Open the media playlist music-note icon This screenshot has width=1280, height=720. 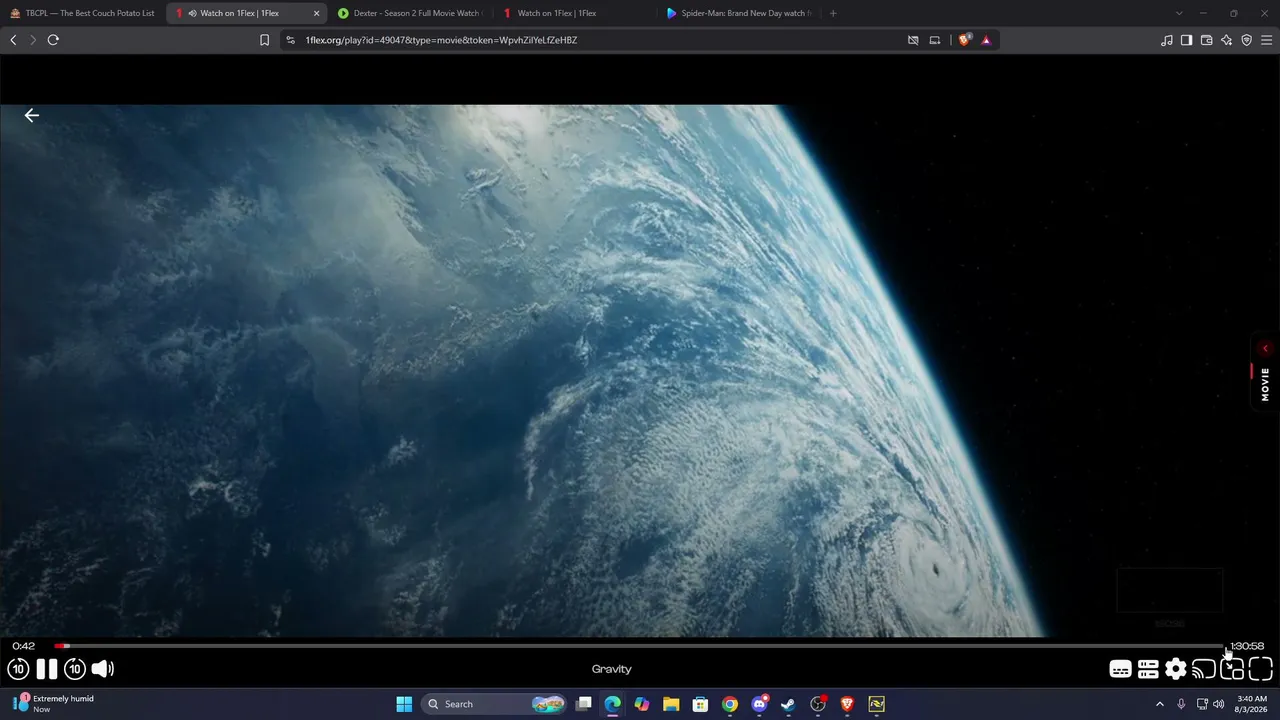[x=1166, y=40]
